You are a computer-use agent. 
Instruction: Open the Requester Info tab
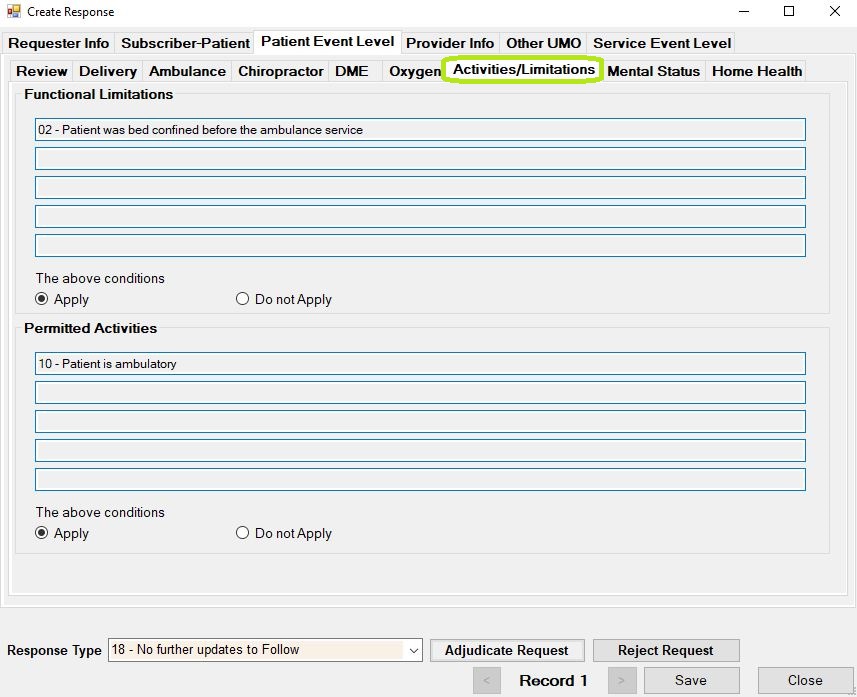pos(58,43)
